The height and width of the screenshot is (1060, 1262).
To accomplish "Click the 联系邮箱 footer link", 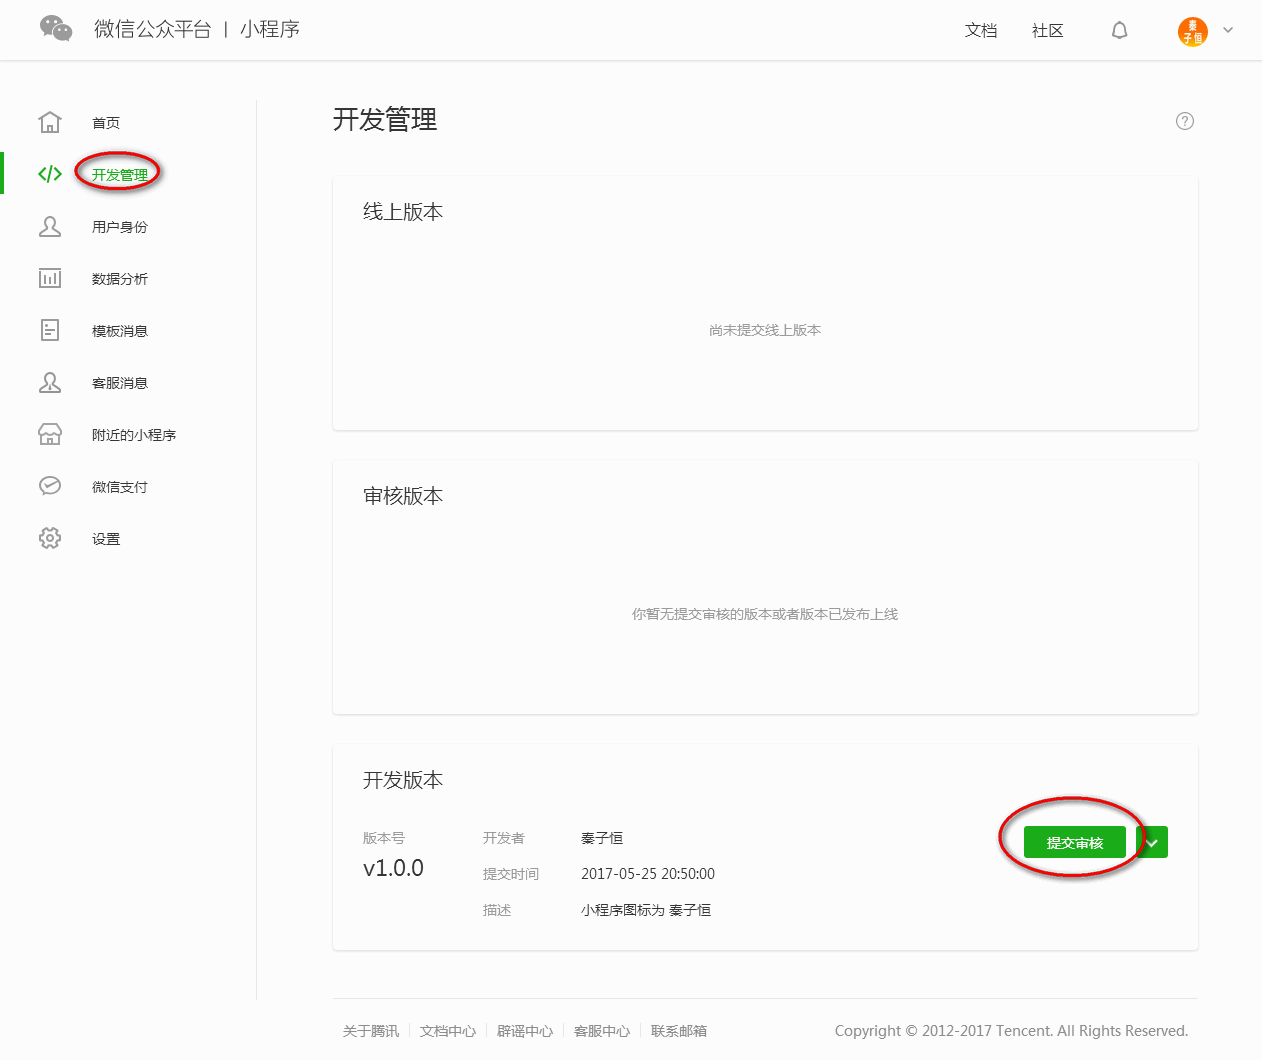I will (679, 1031).
